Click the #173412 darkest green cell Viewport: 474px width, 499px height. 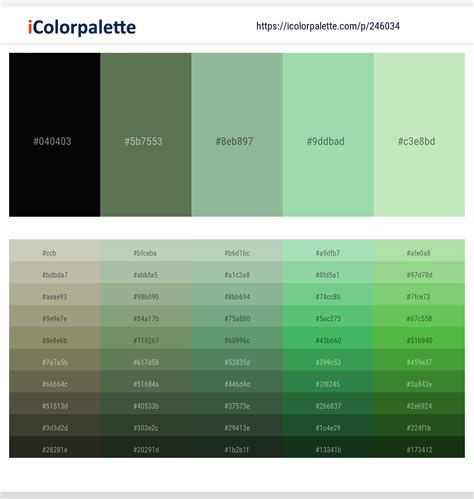click(x=419, y=447)
